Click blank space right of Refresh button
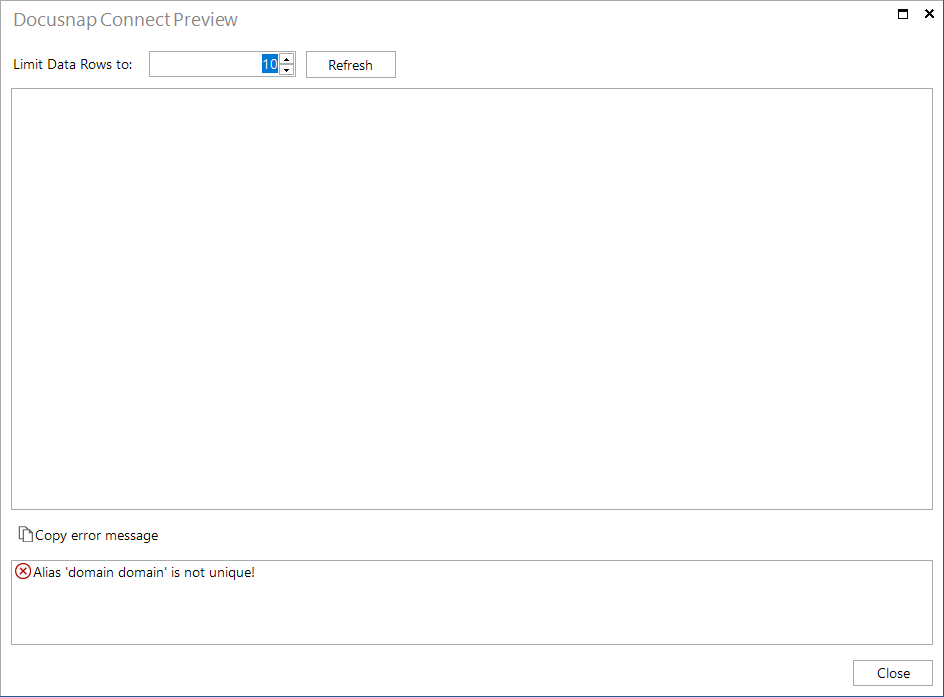Viewport: 944px width, 697px height. pos(662,64)
